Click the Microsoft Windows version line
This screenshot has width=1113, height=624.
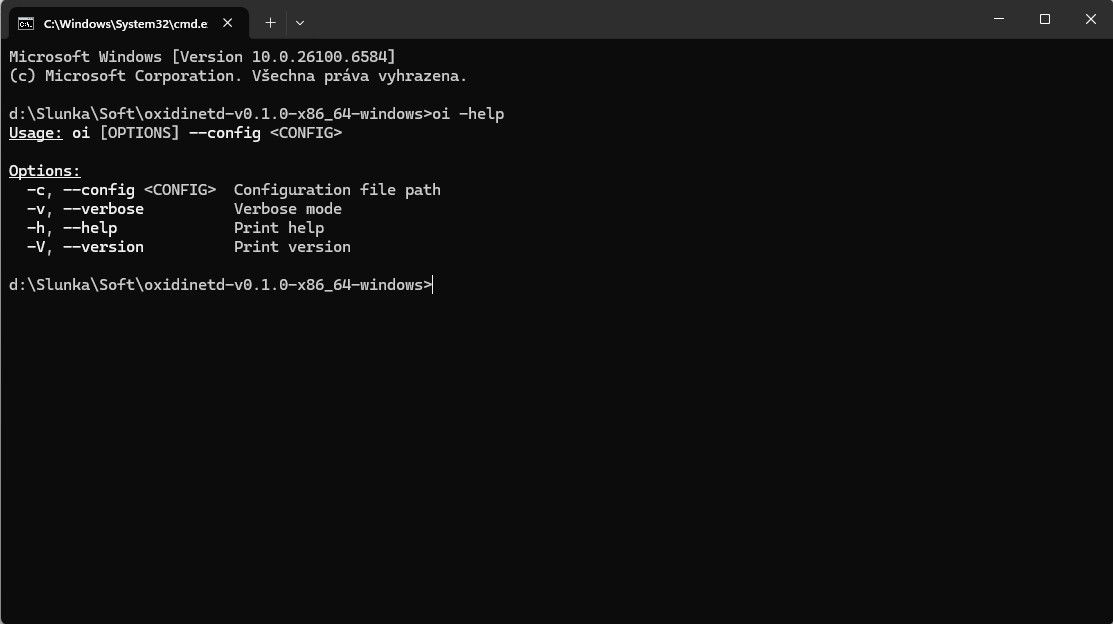(x=202, y=57)
